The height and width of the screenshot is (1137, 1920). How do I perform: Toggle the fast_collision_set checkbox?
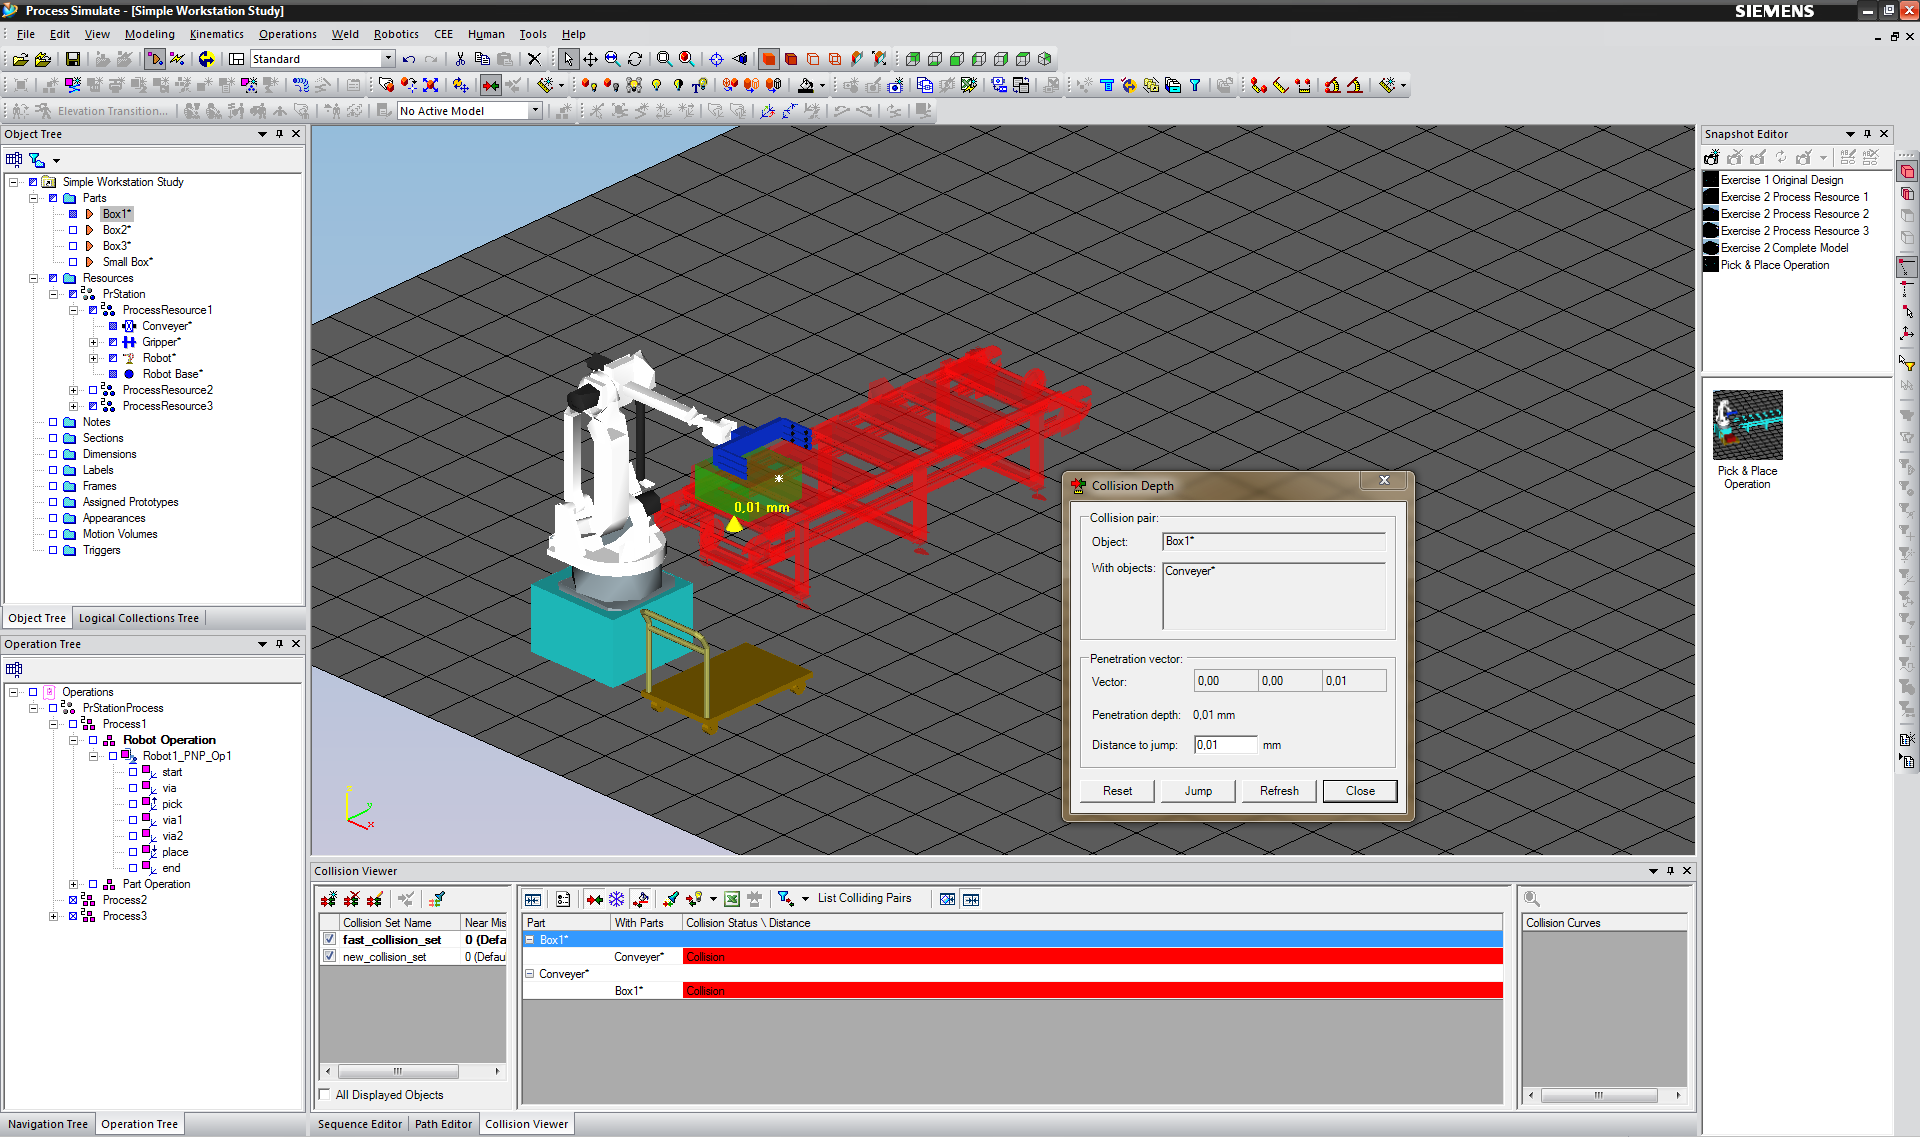pyautogui.click(x=329, y=940)
